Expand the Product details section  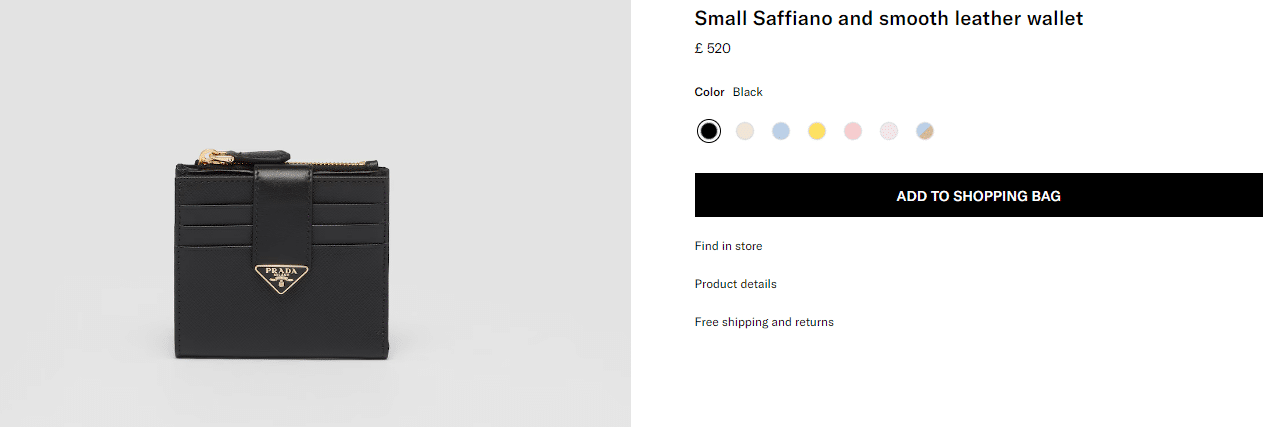click(735, 284)
